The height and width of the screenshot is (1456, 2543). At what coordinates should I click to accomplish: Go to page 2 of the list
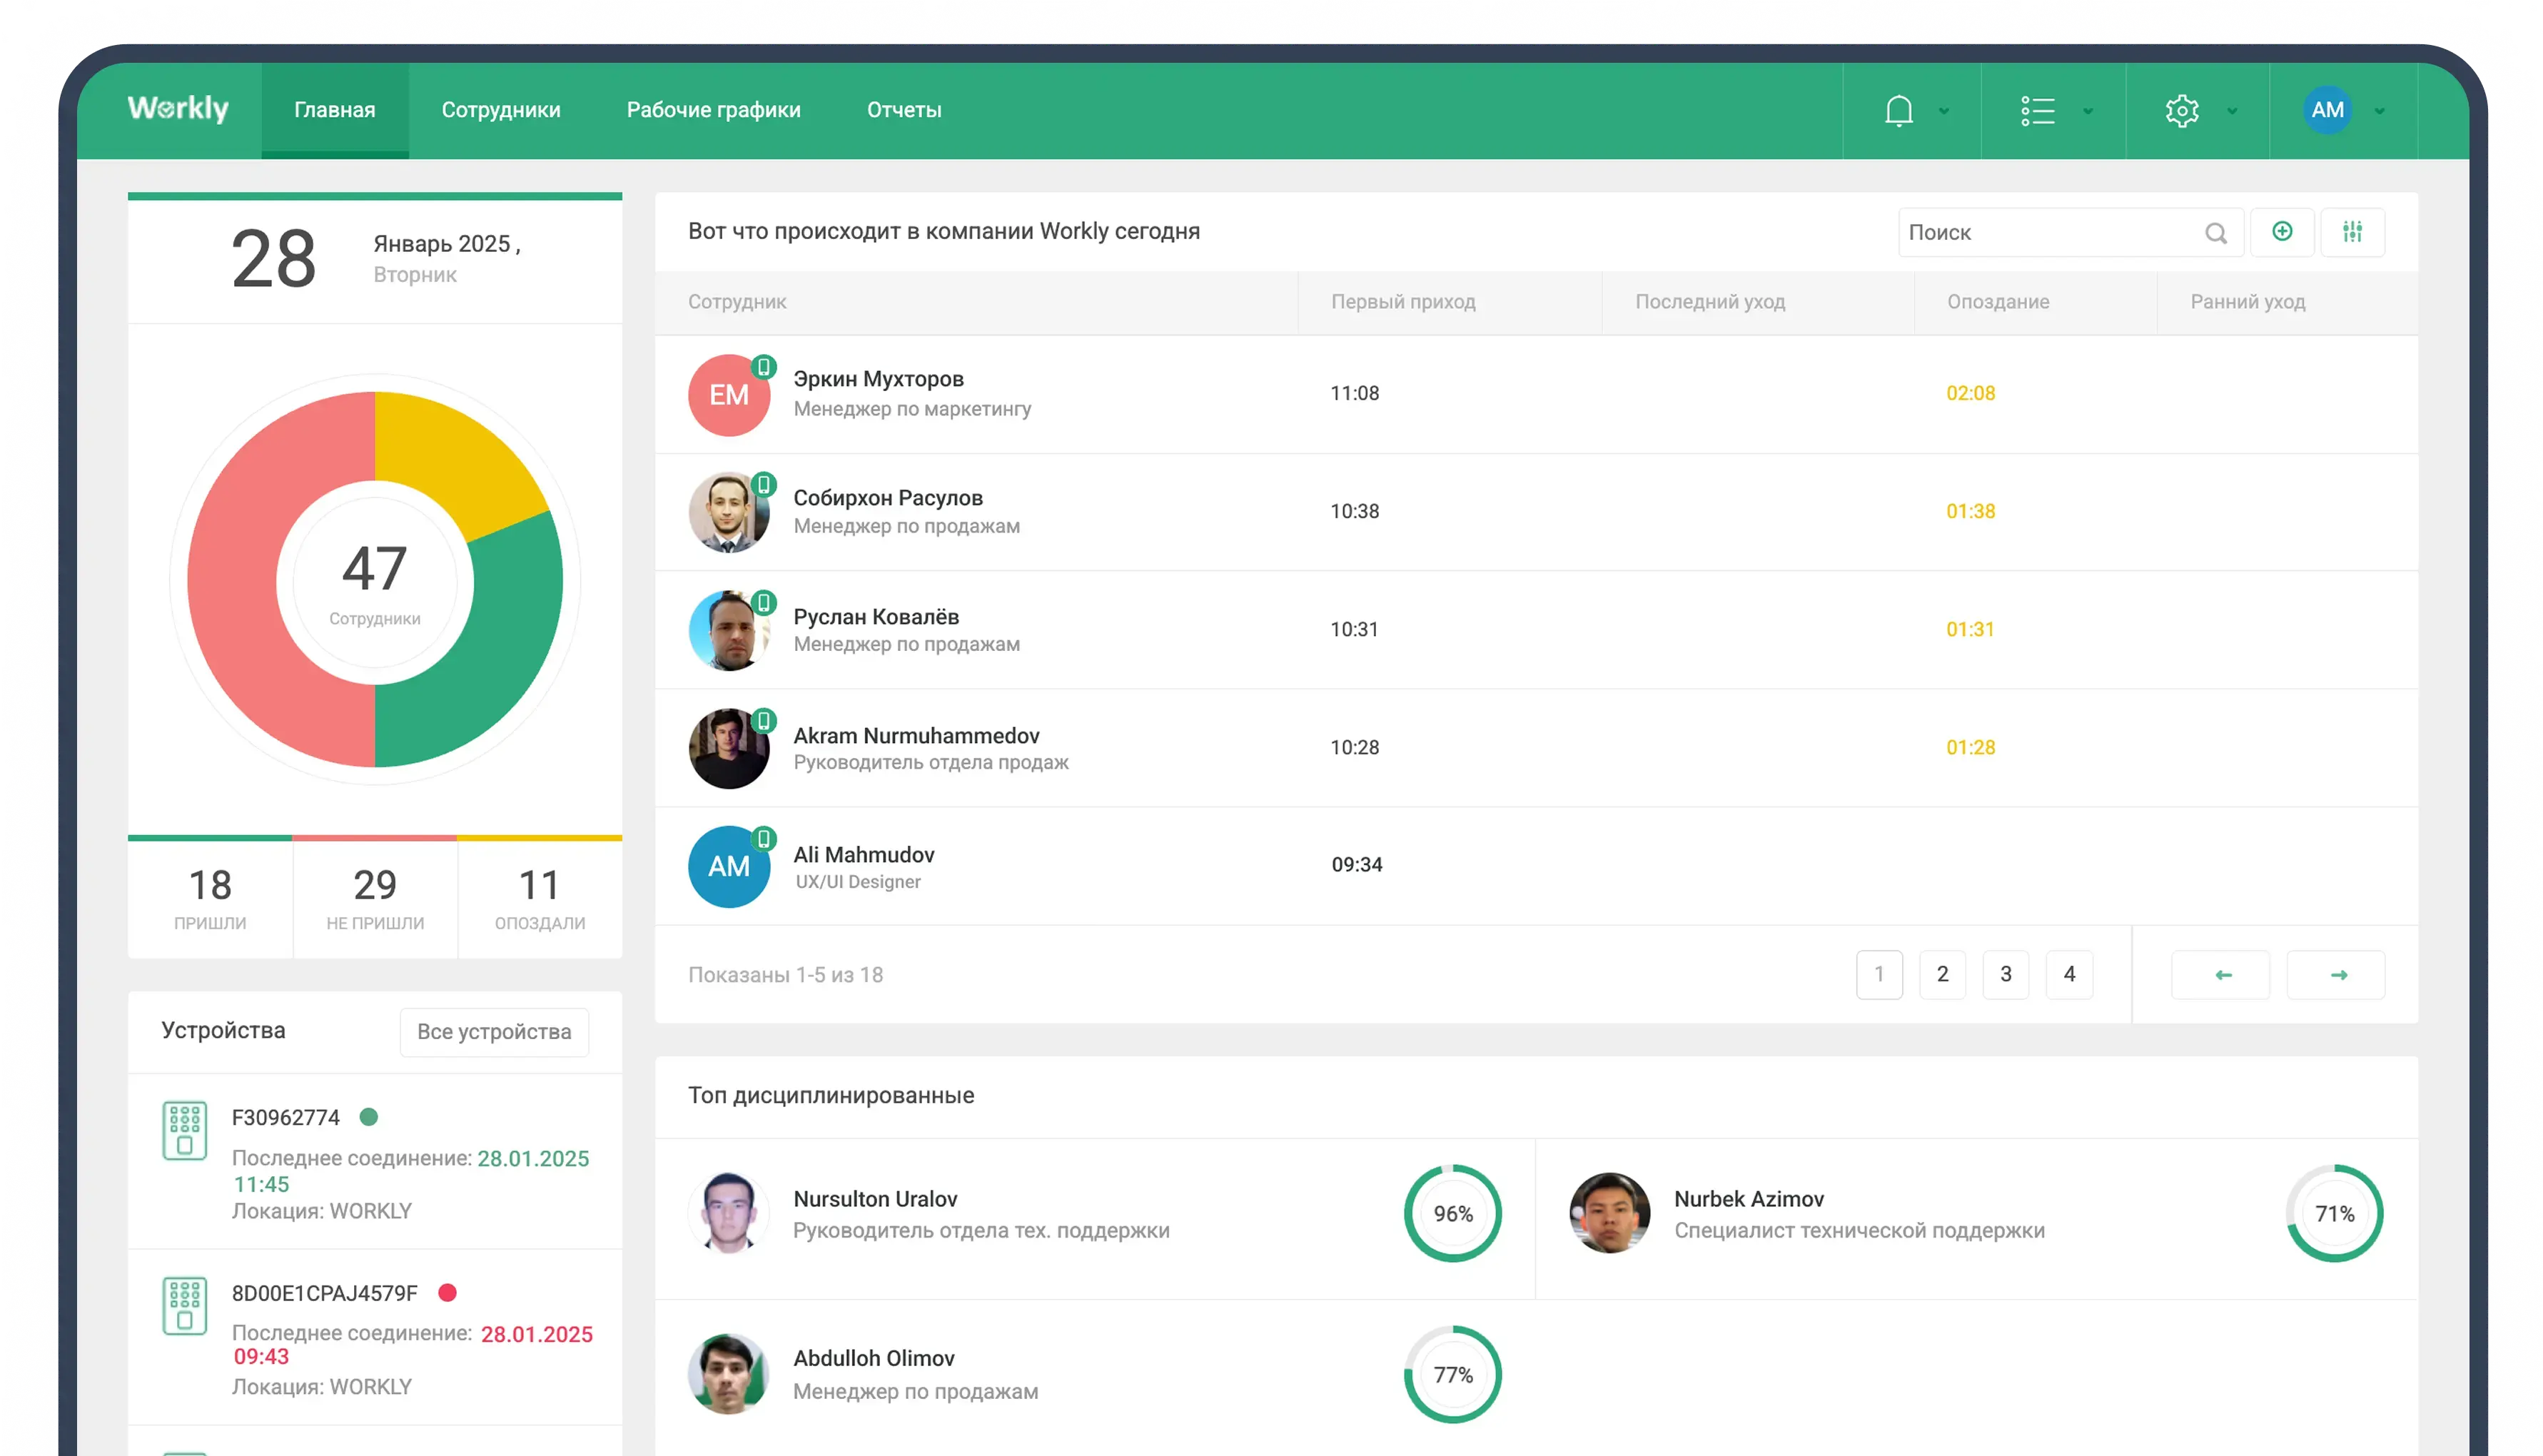click(x=1942, y=974)
